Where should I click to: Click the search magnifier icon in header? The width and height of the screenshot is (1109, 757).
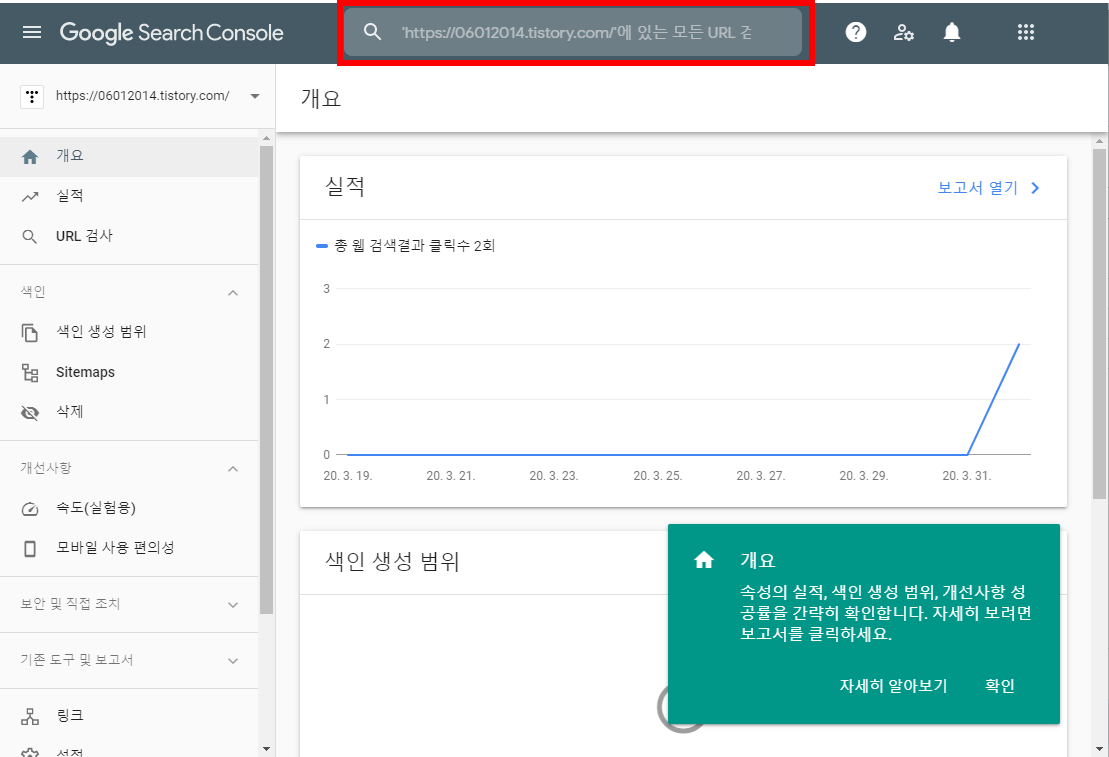[x=372, y=32]
